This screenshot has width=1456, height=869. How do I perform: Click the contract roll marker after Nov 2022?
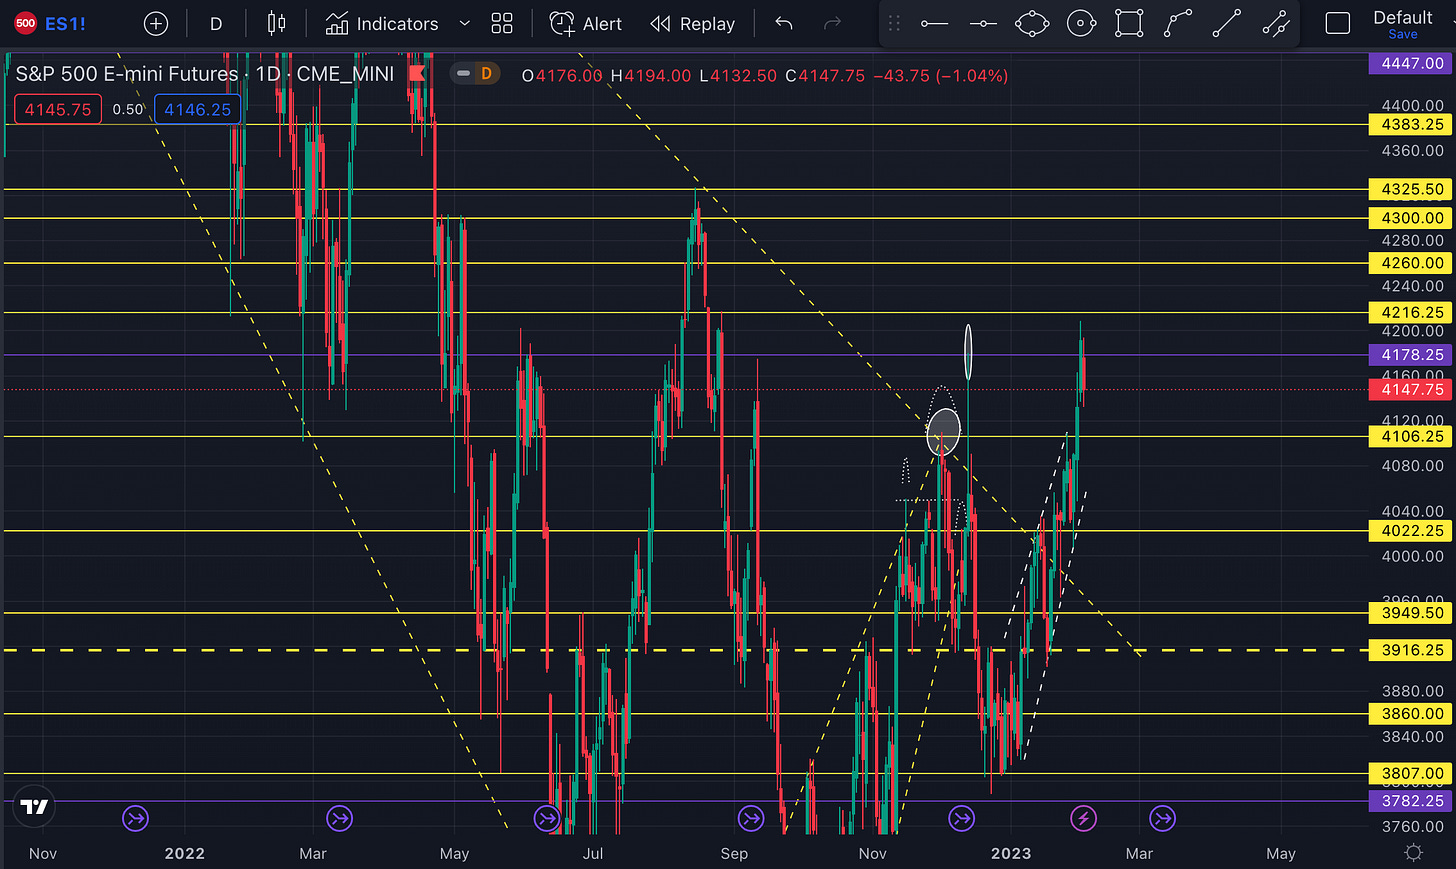click(962, 819)
